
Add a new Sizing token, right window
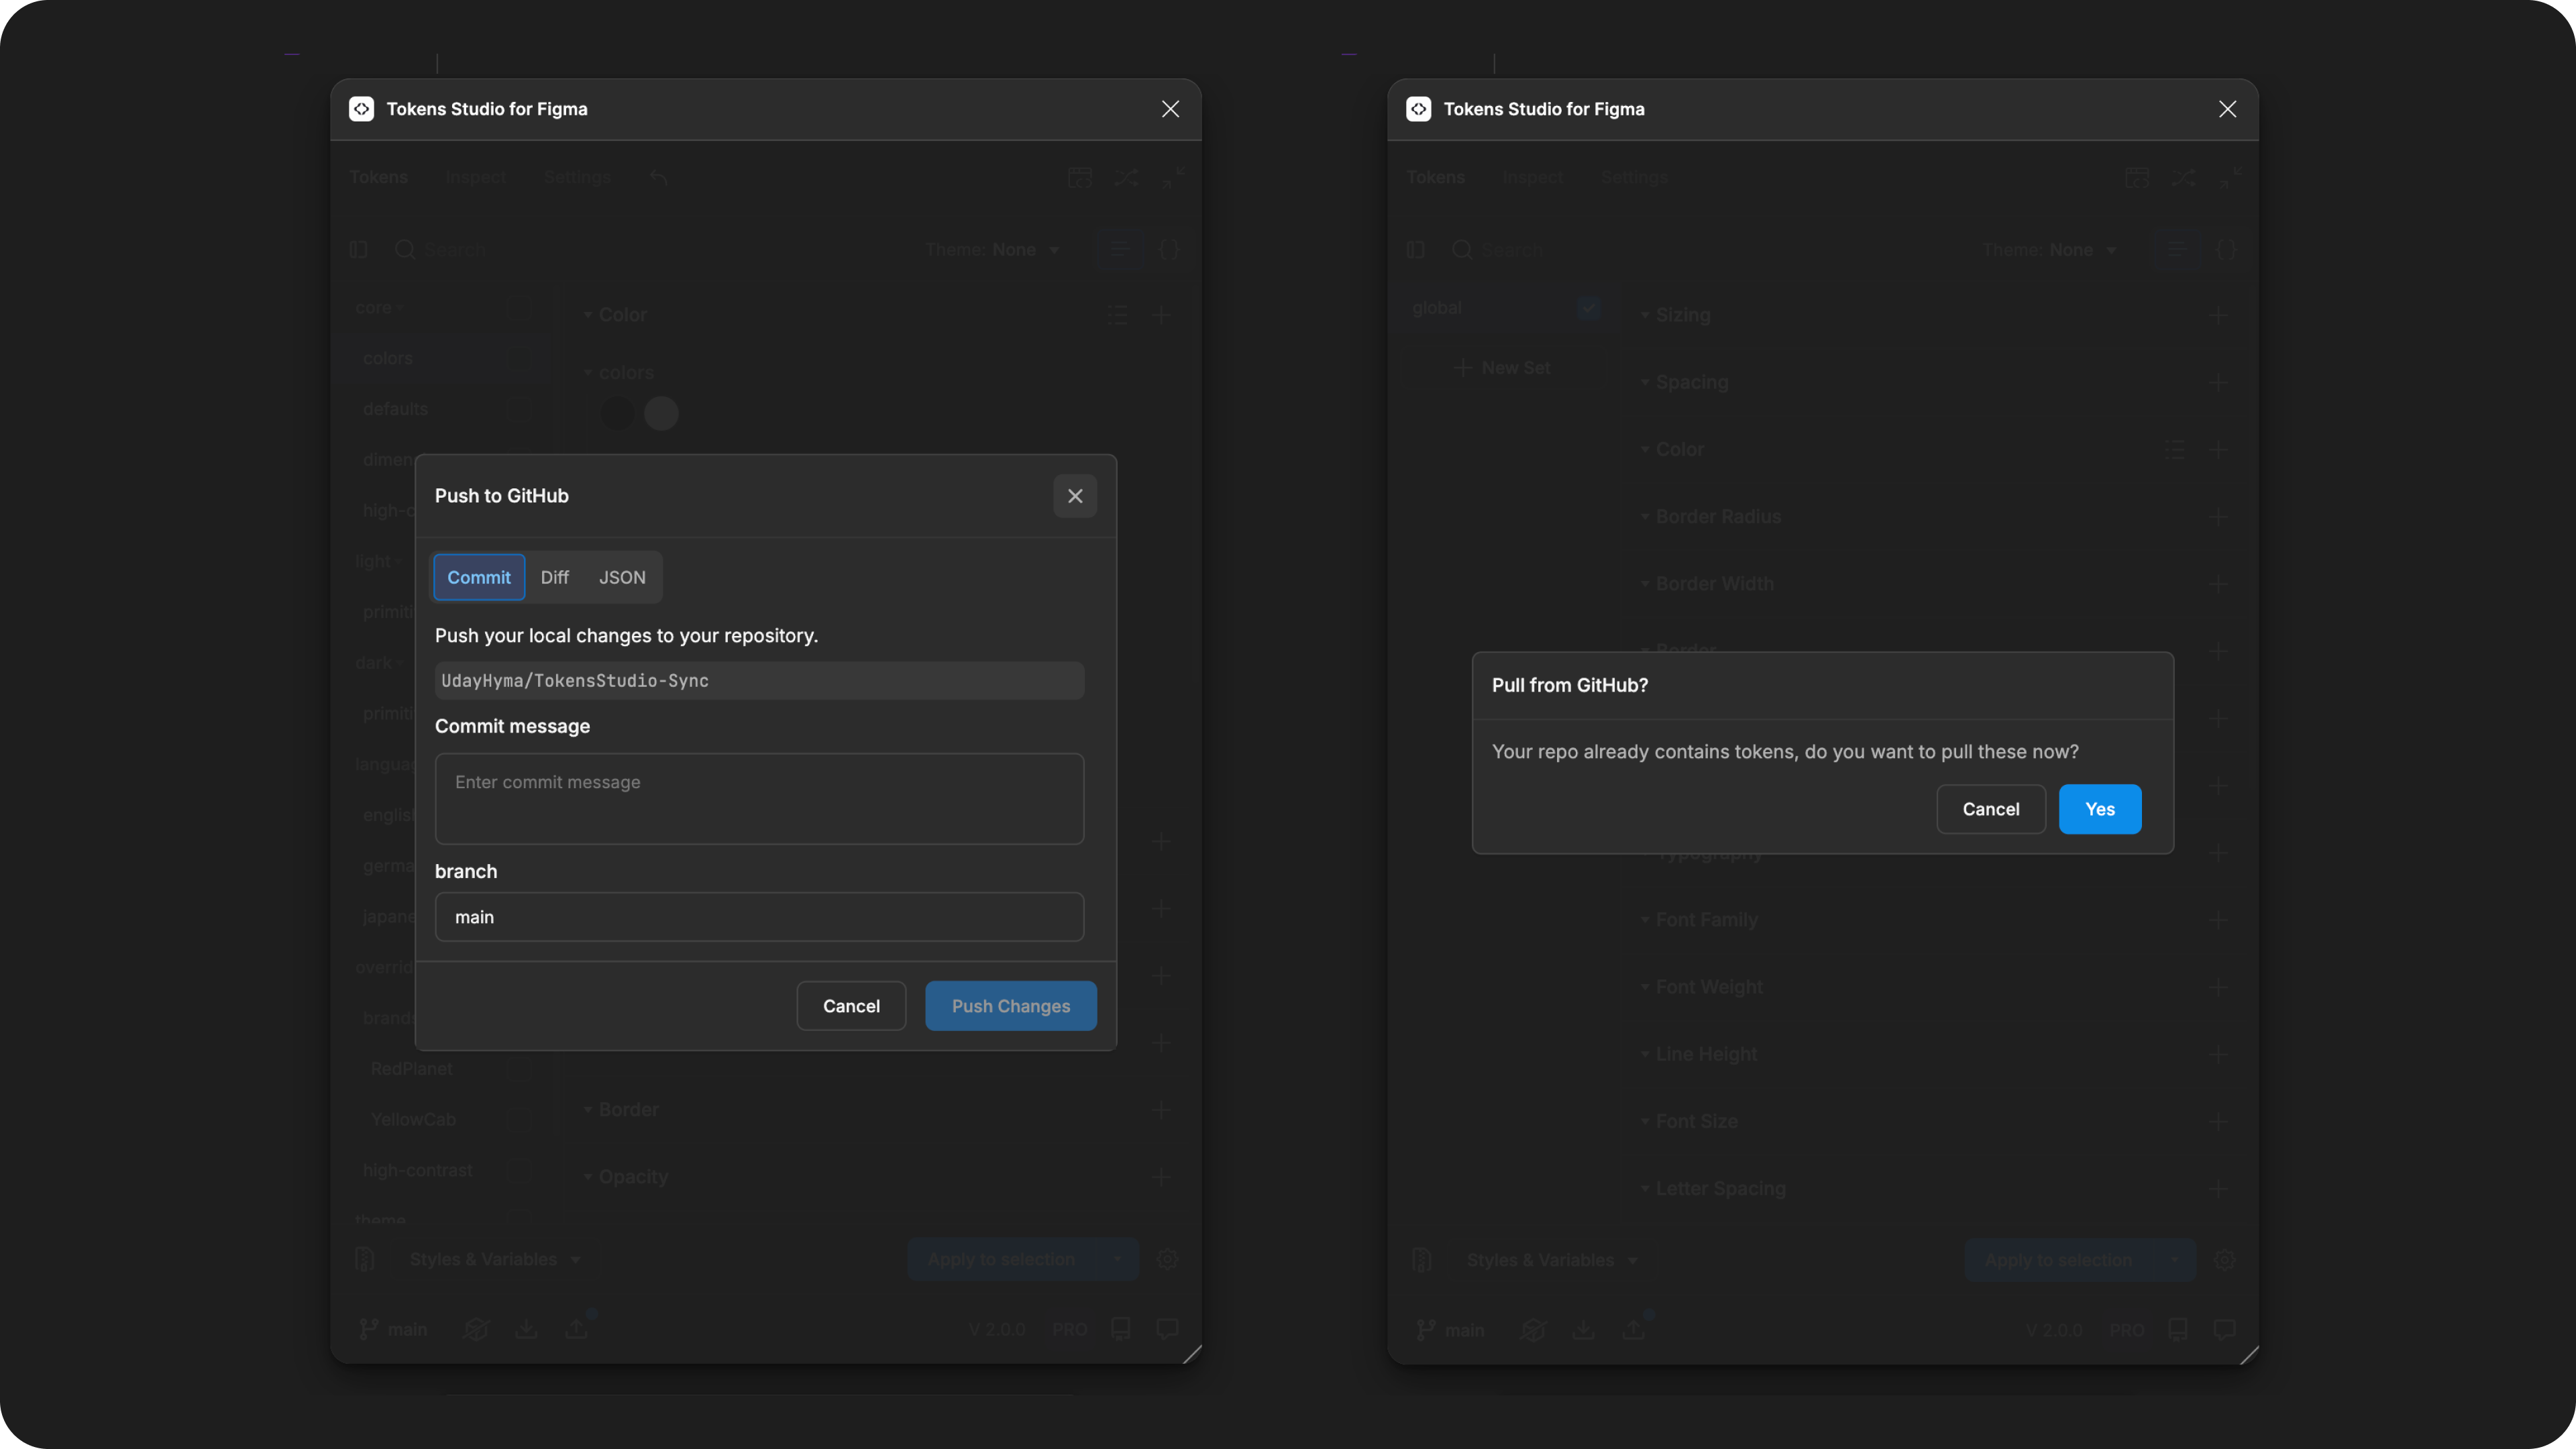[x=2218, y=315]
